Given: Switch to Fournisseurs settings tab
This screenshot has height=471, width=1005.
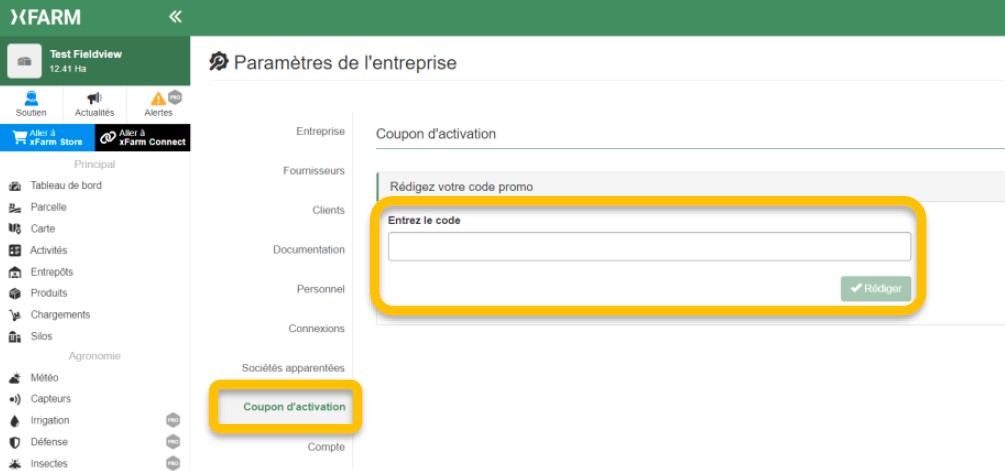Looking at the screenshot, I should [x=314, y=171].
